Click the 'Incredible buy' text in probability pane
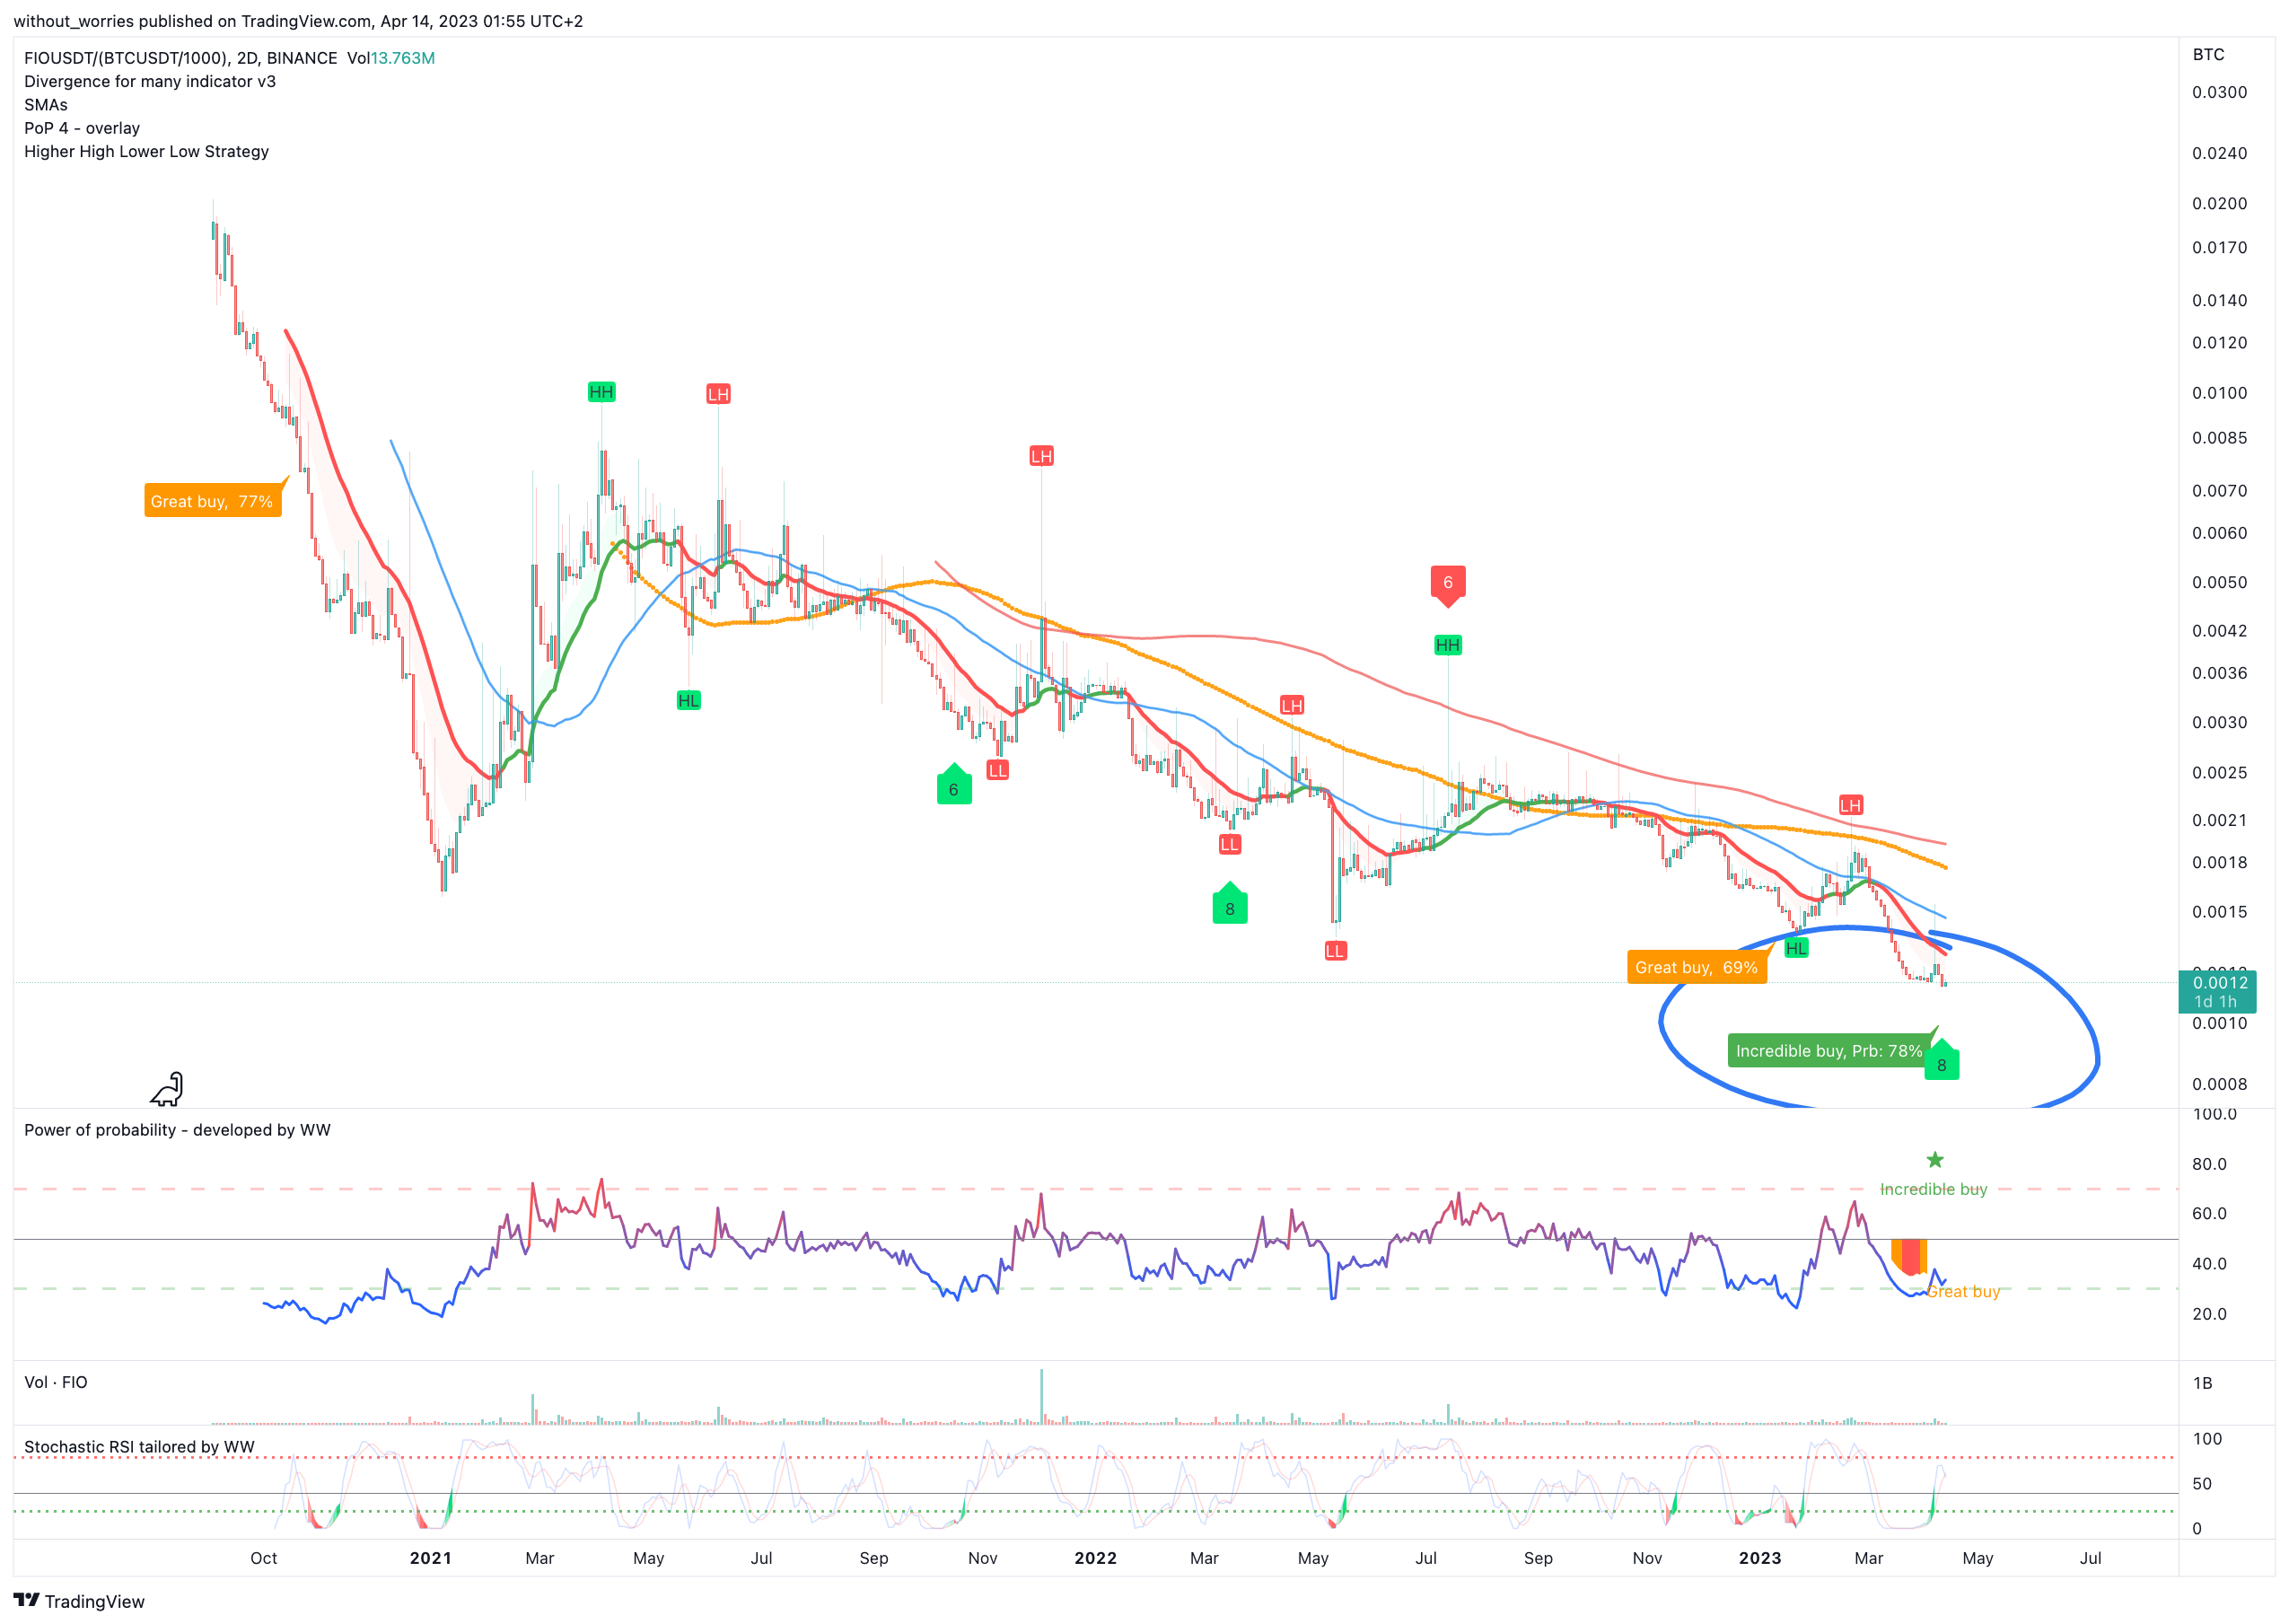Screen dimensions: 2289x1624 click(1934, 1189)
